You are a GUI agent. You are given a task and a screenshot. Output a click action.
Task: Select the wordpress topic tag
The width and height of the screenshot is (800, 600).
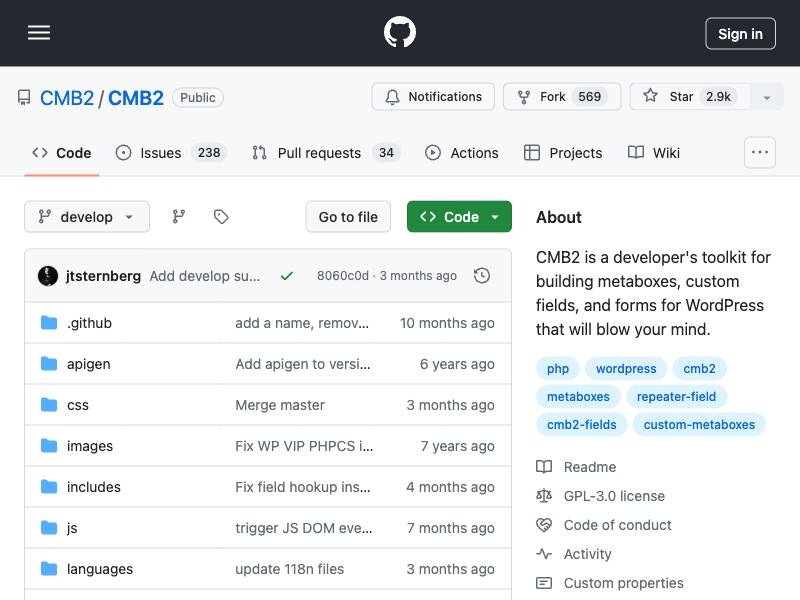626,368
